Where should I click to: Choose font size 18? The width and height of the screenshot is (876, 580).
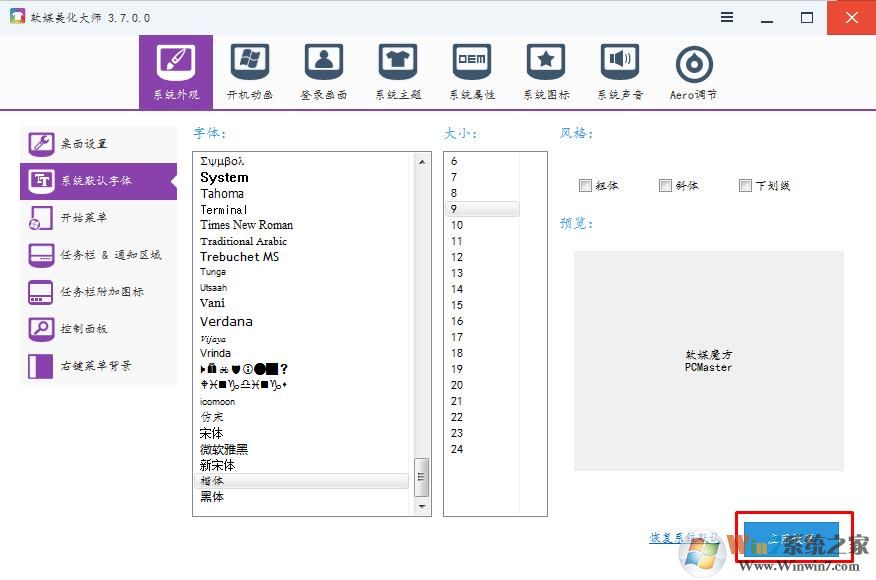[x=457, y=353]
